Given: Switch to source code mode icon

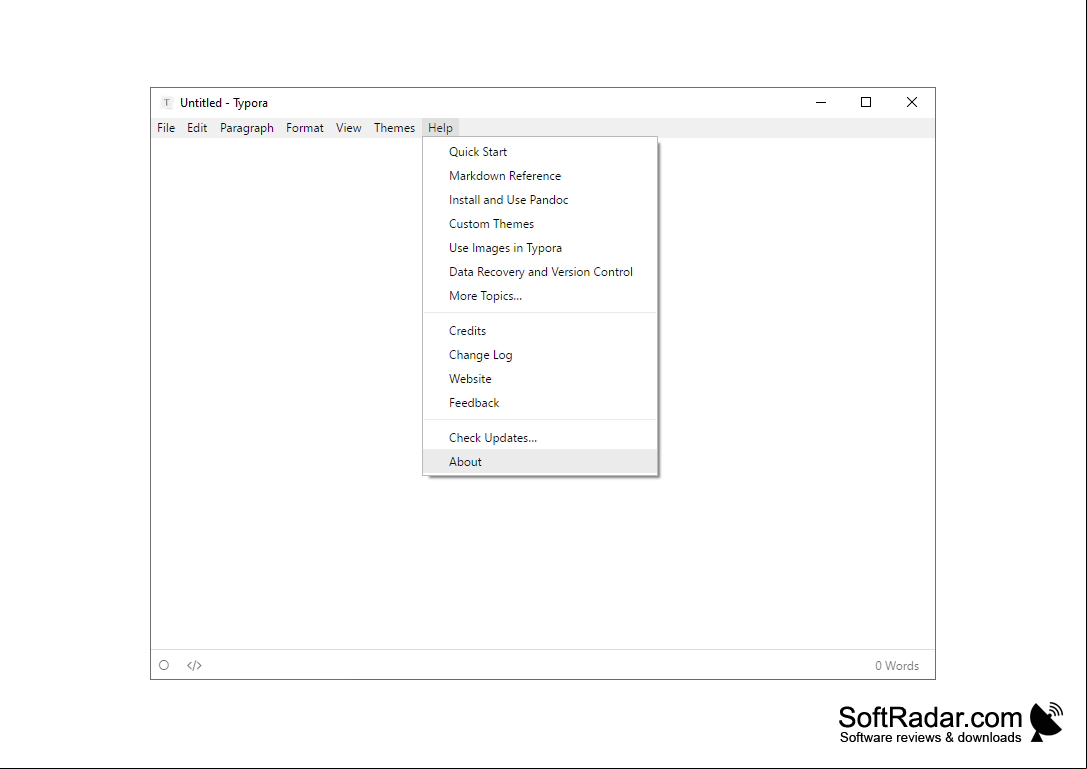Looking at the screenshot, I should [194, 665].
